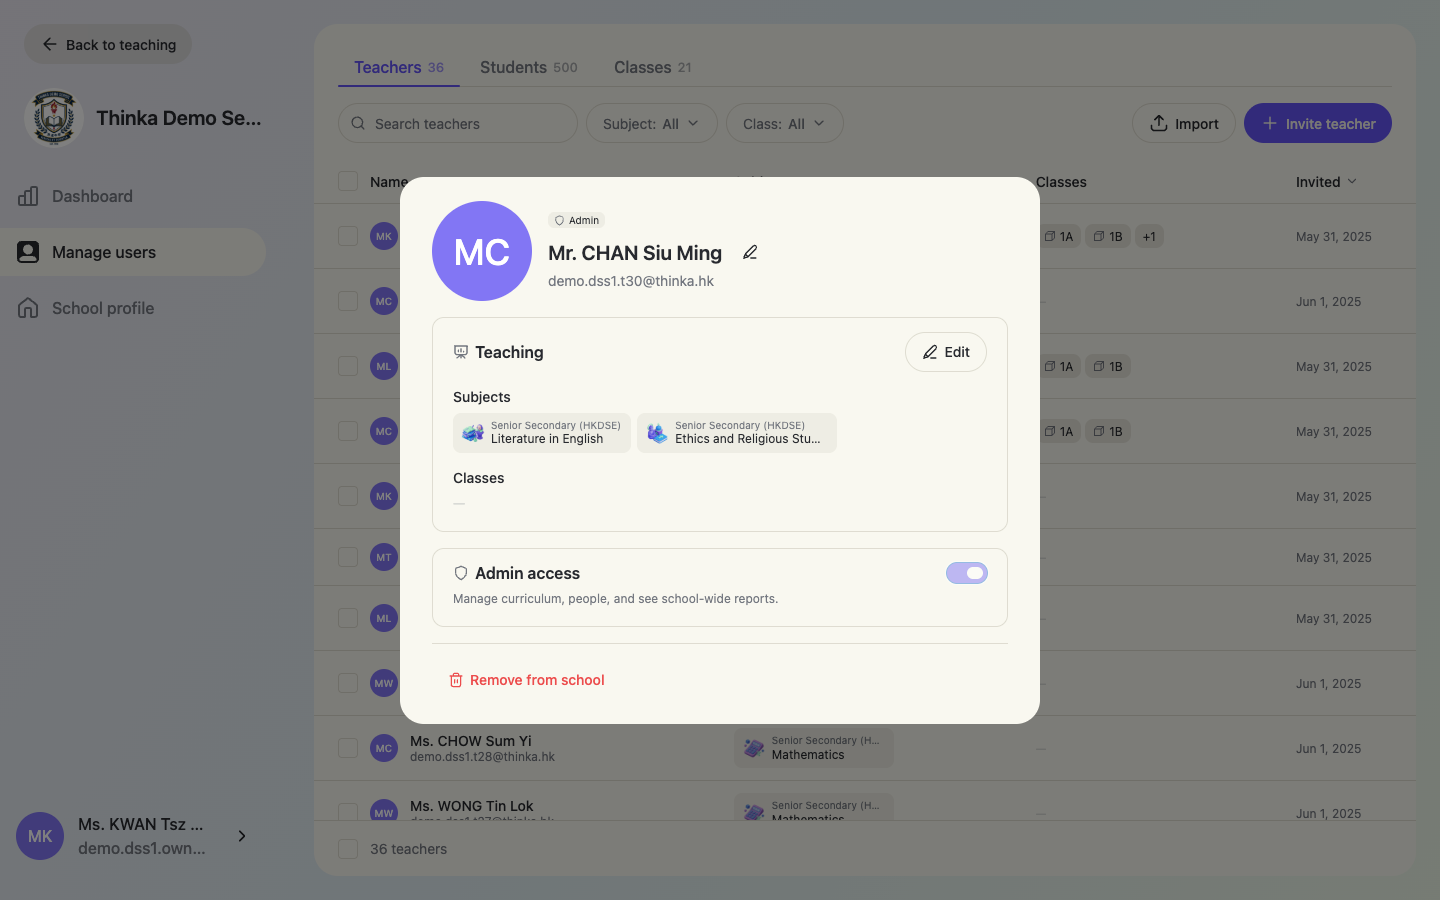Image resolution: width=1440 pixels, height=900 pixels.
Task: Click Remove from school
Action: (527, 680)
